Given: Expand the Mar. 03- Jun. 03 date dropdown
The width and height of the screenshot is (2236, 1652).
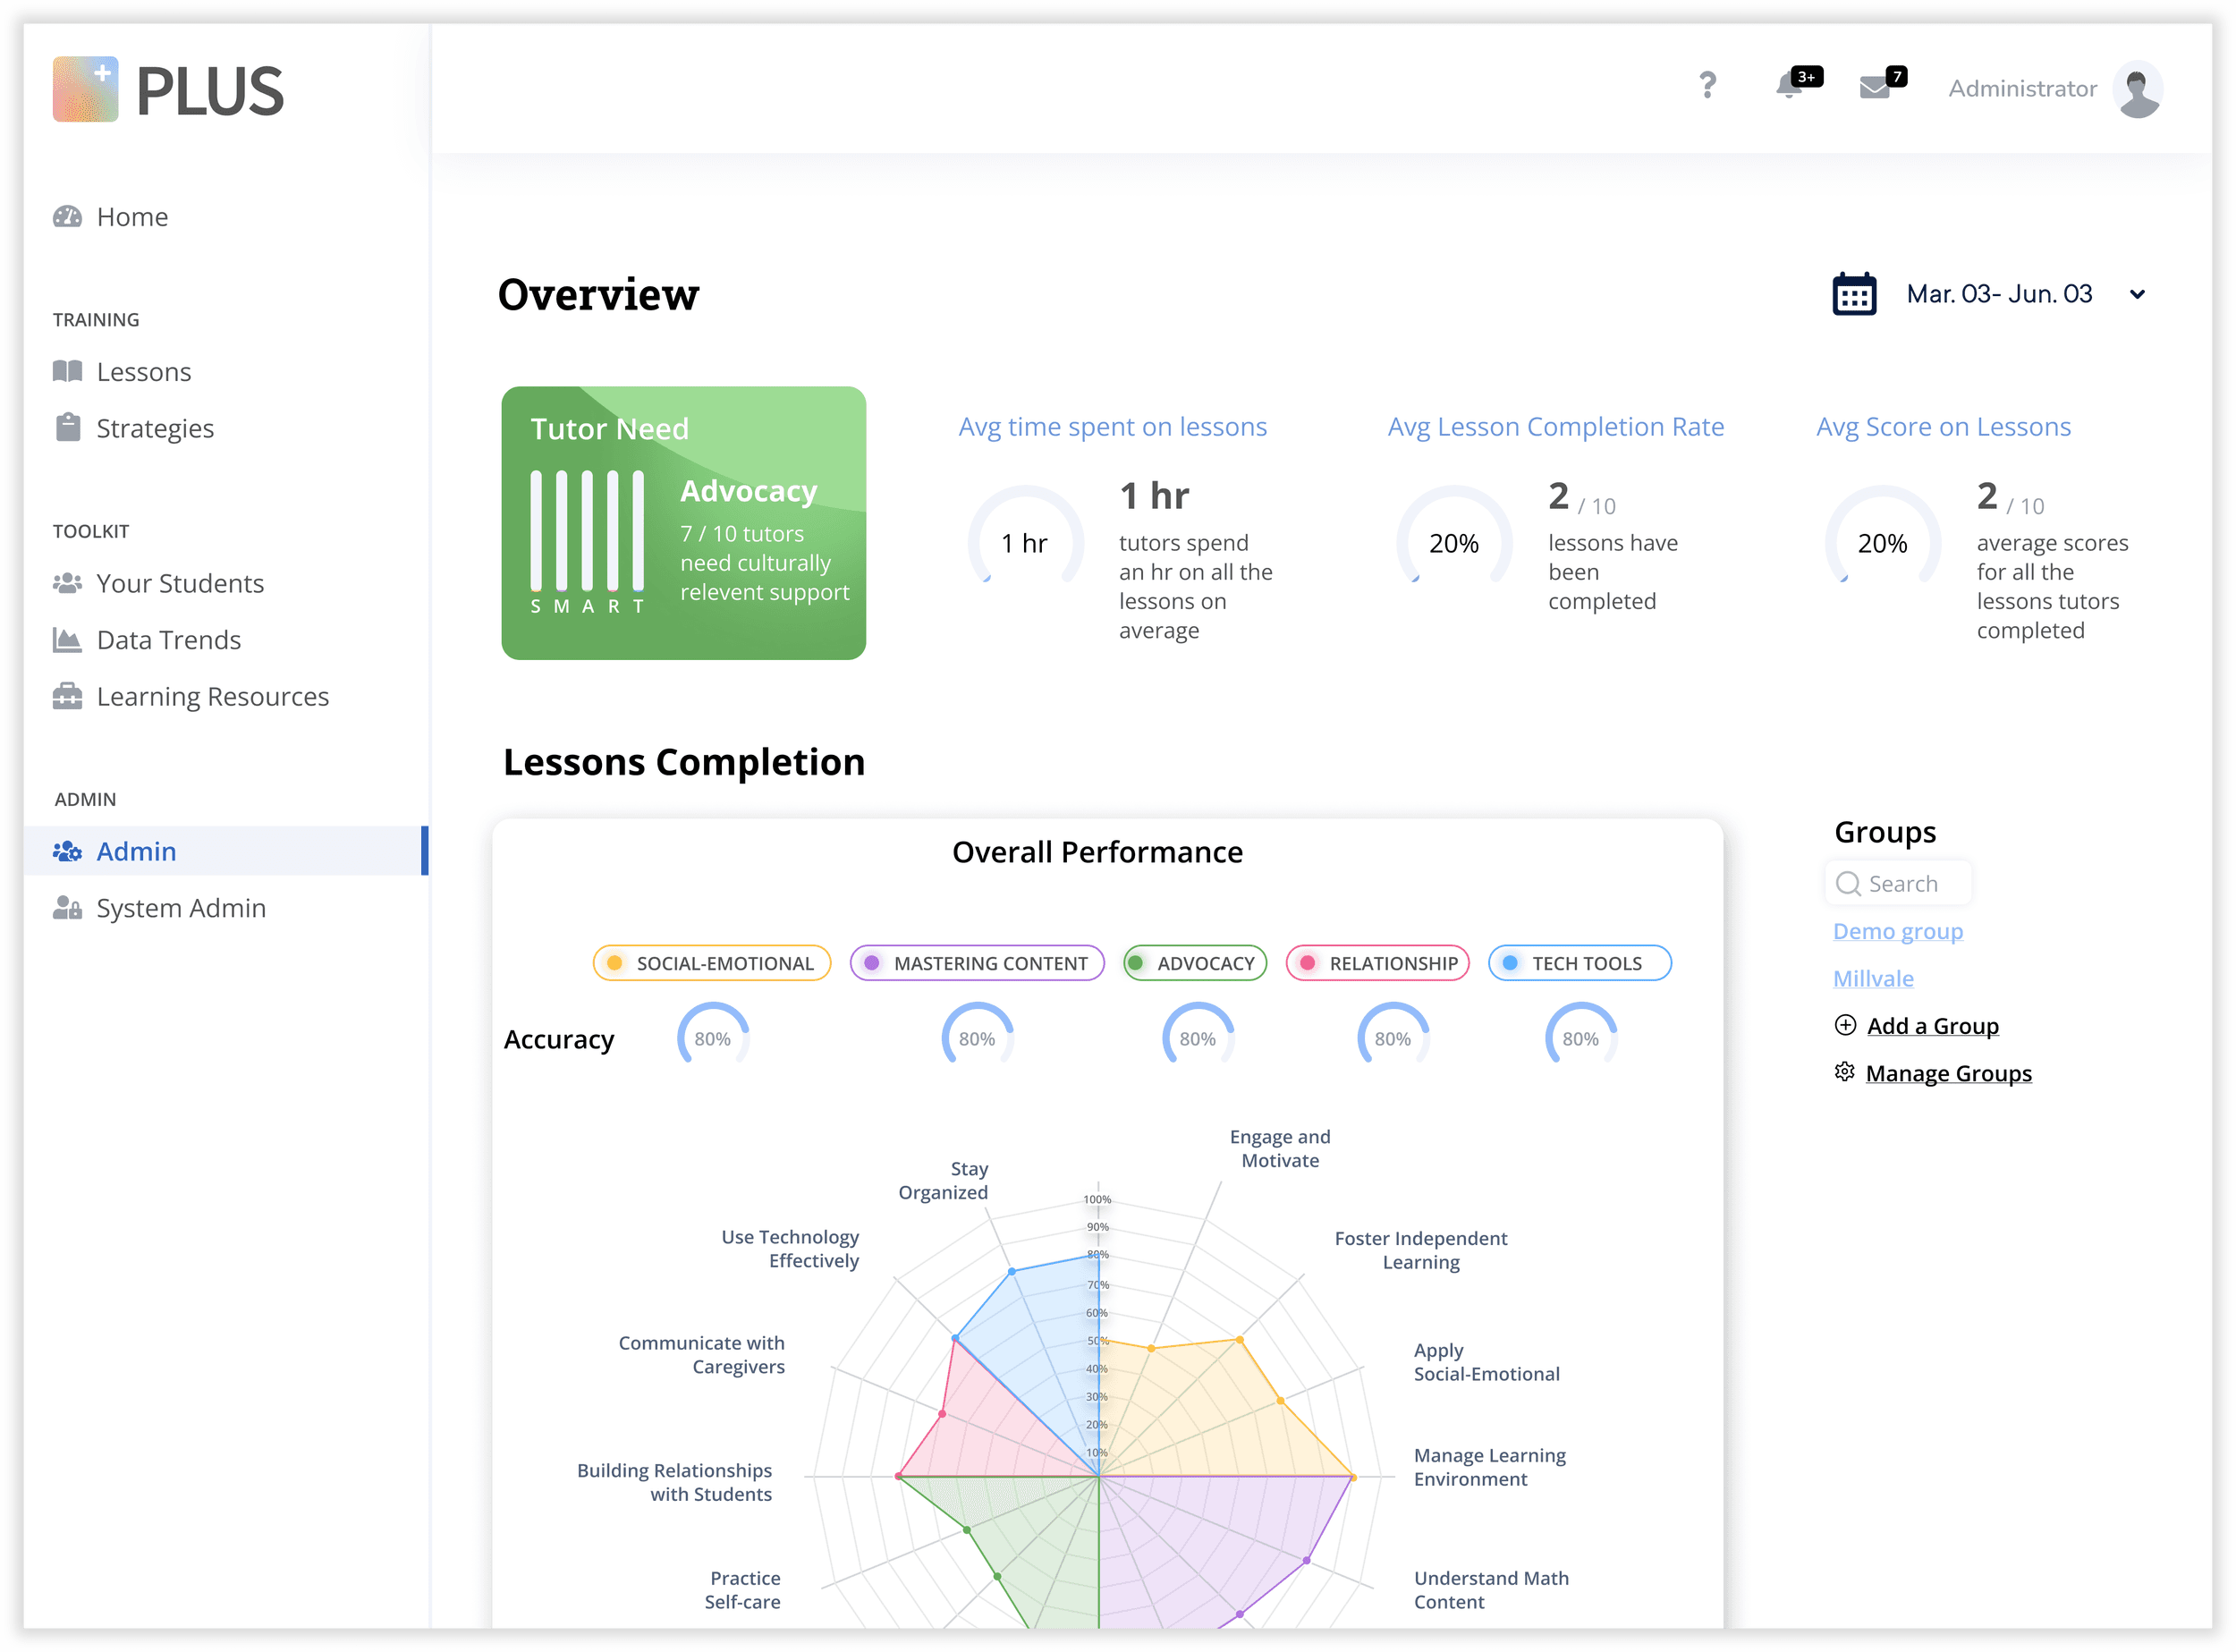Looking at the screenshot, I should click(2137, 294).
